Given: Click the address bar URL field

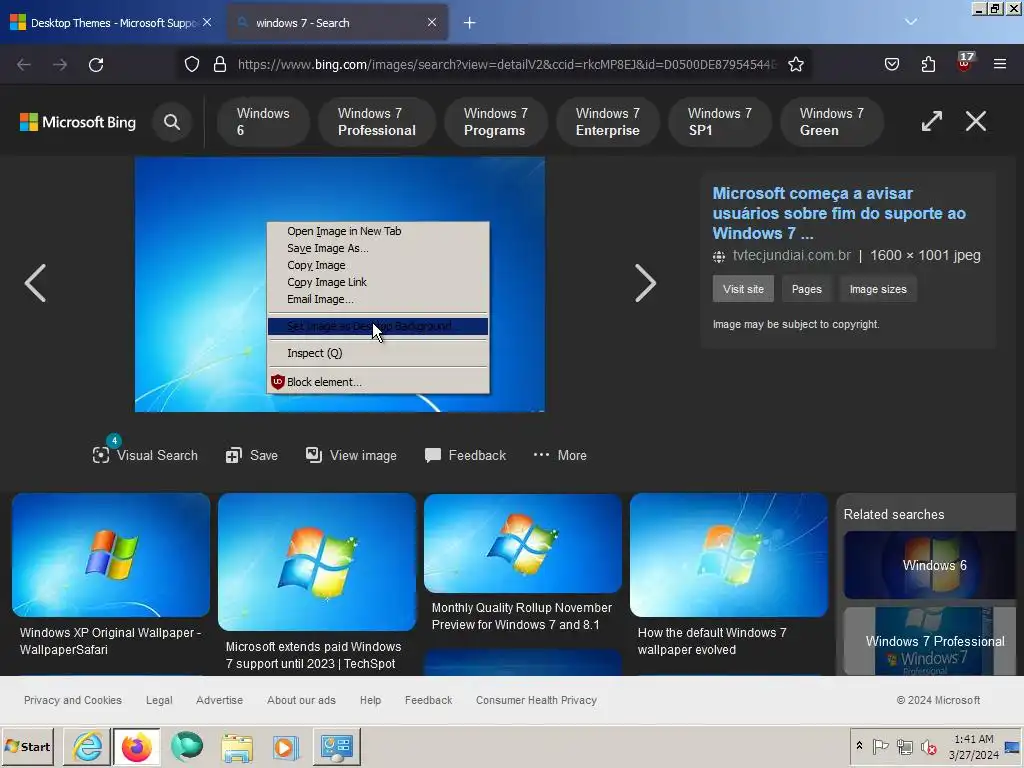Looking at the screenshot, I should (507, 65).
